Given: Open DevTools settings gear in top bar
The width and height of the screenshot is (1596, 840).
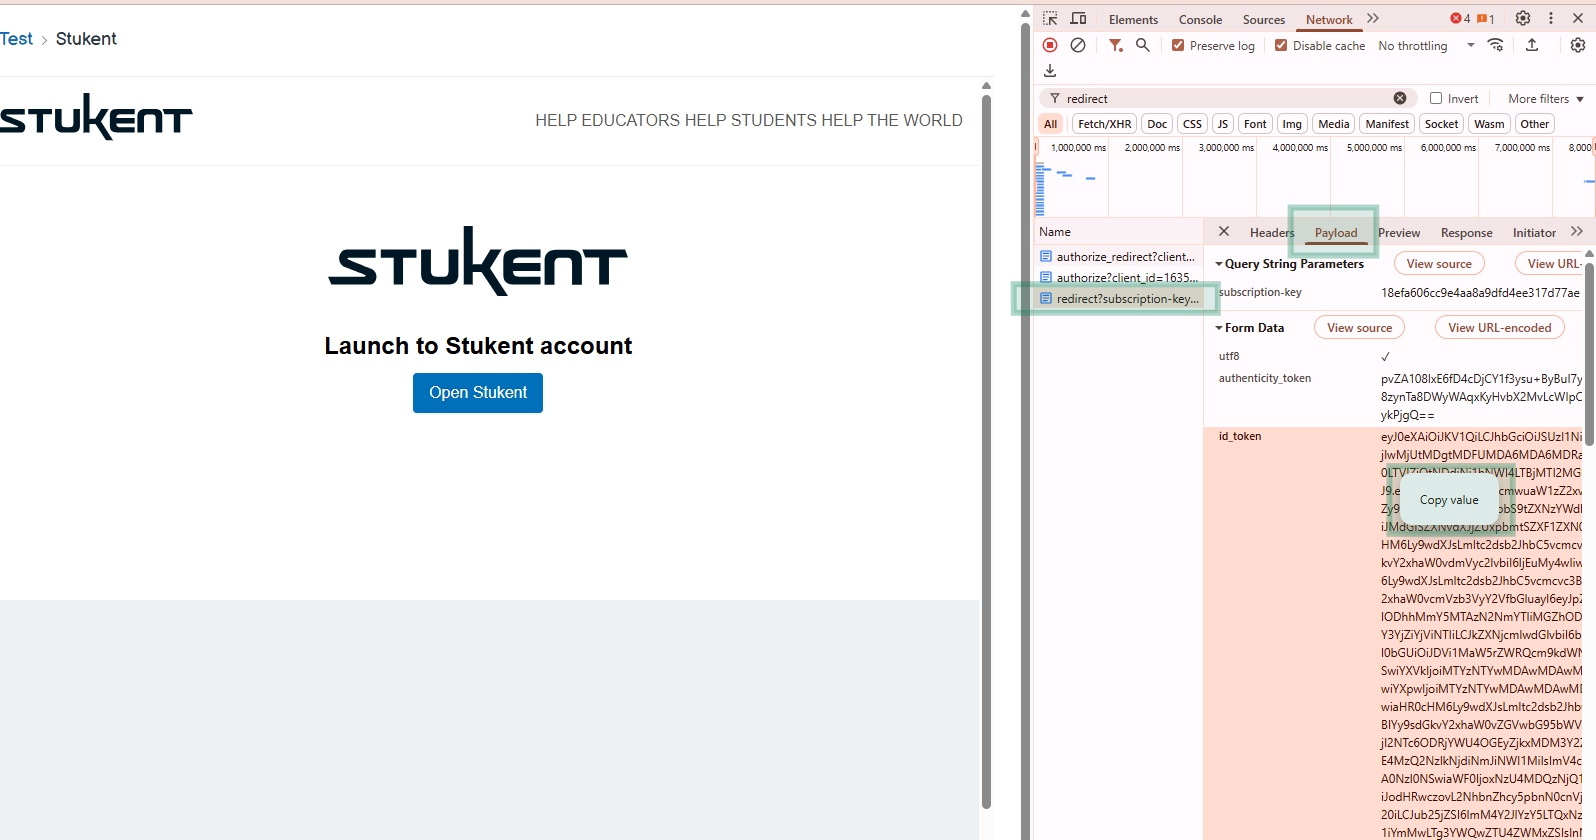Looking at the screenshot, I should pyautogui.click(x=1523, y=19).
